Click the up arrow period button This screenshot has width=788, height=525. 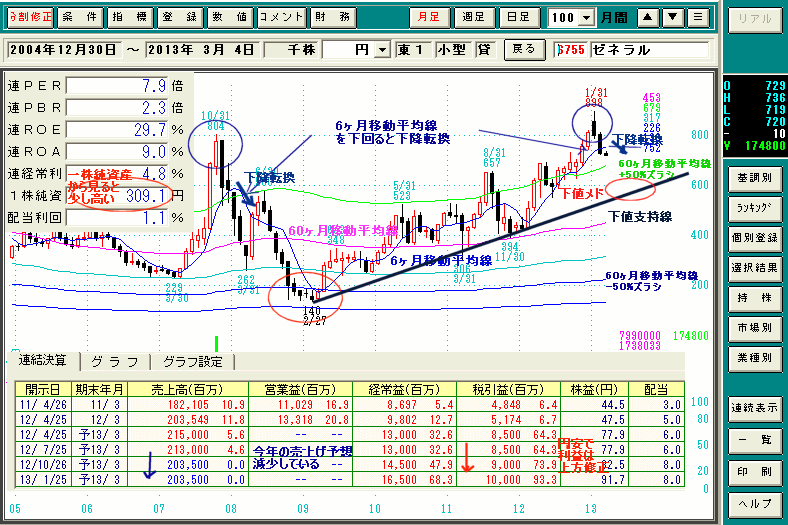coord(648,18)
